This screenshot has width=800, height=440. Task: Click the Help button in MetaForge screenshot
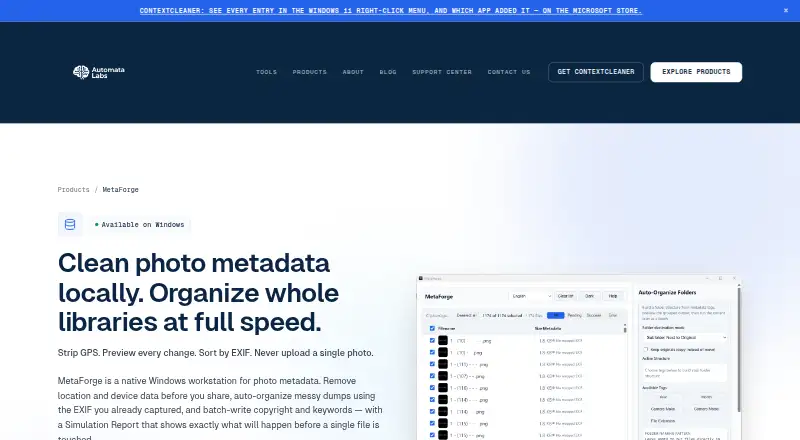(613, 296)
